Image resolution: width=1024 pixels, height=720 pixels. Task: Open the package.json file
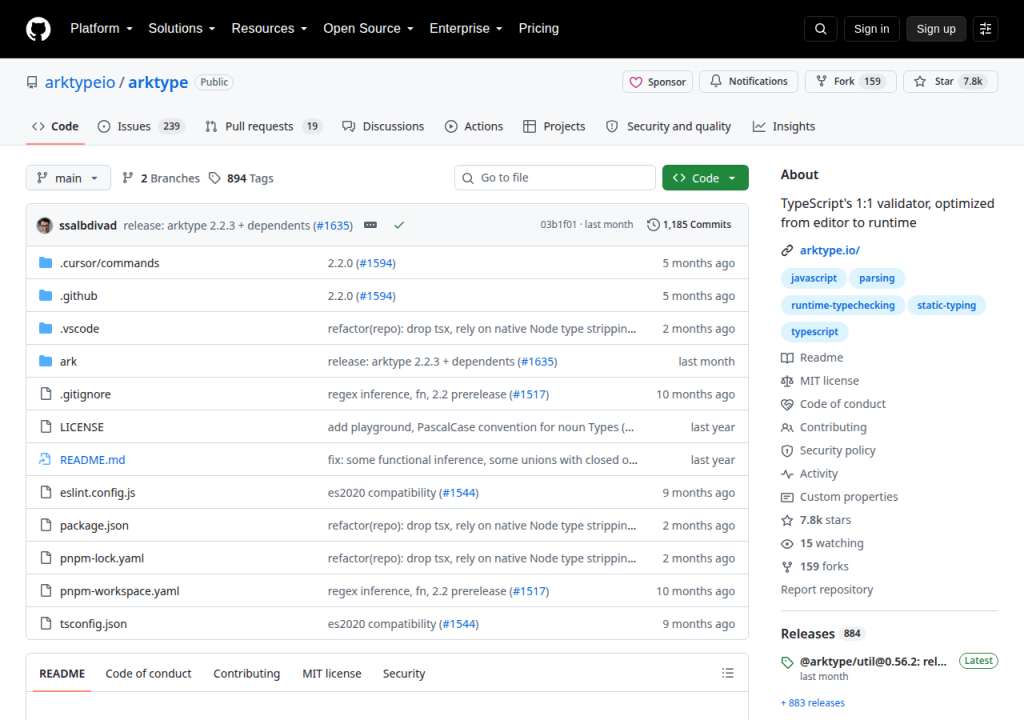pos(94,525)
